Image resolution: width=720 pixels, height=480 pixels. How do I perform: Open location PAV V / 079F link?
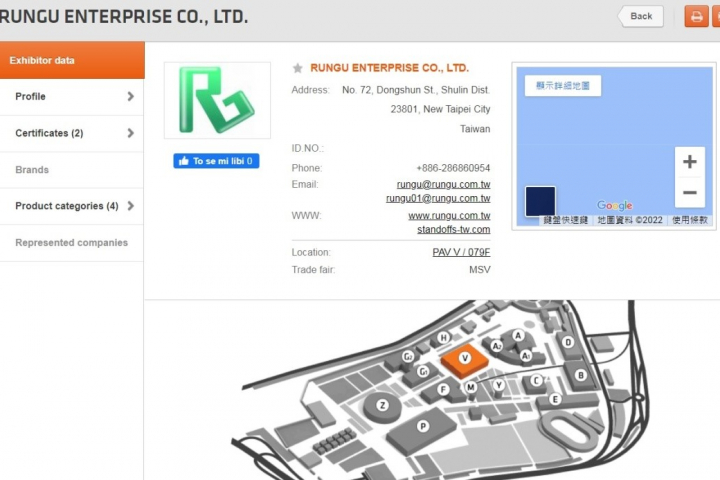pos(461,252)
